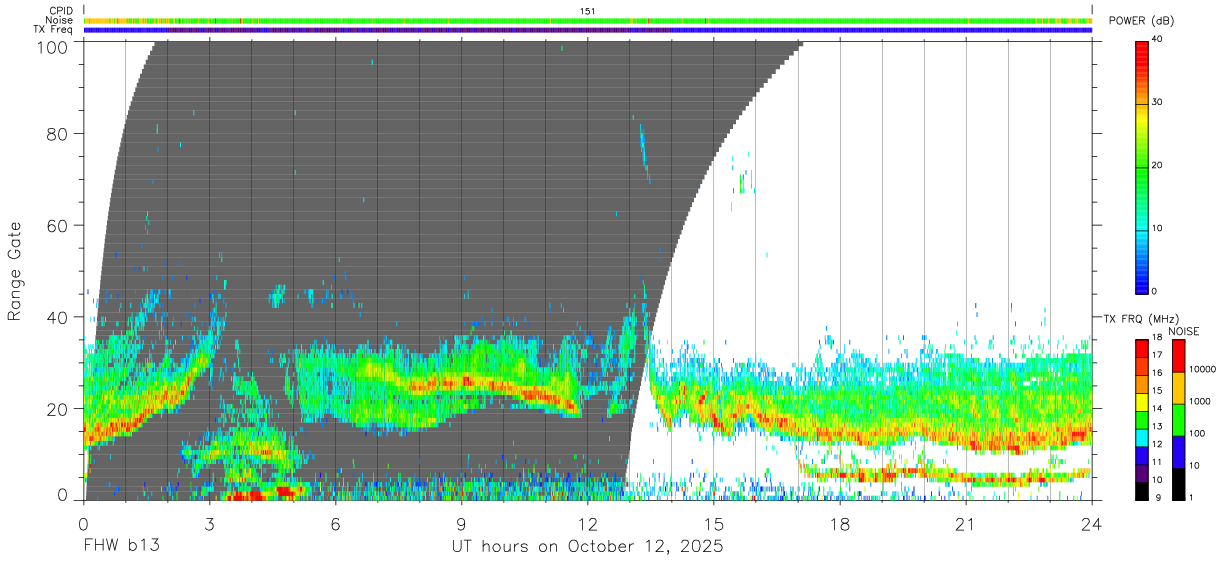The width and height of the screenshot is (1228, 567).
Task: Click the FHW b13 radar beam label
Action: (x=120, y=547)
